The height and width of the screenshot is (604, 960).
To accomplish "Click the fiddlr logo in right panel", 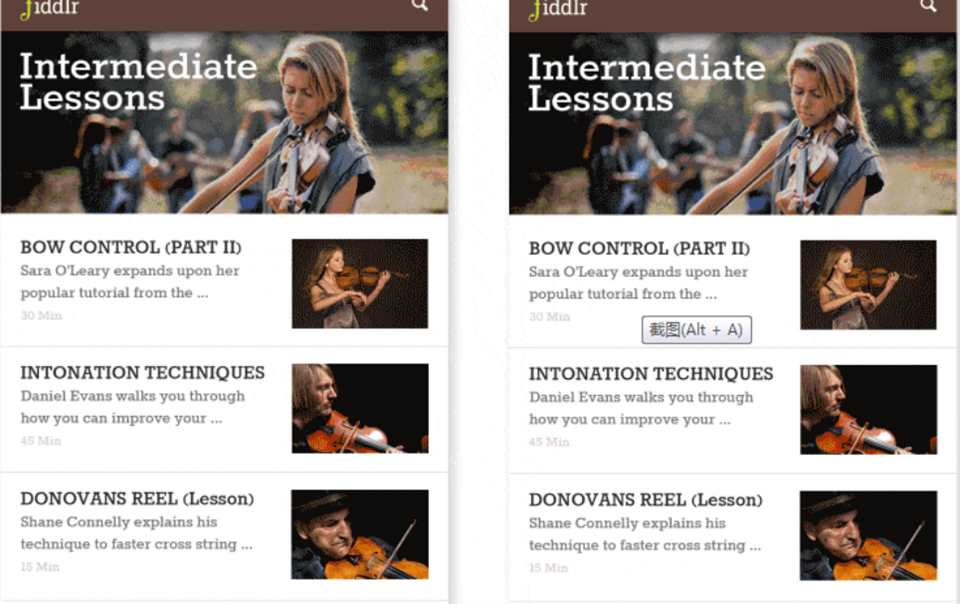I will [558, 9].
